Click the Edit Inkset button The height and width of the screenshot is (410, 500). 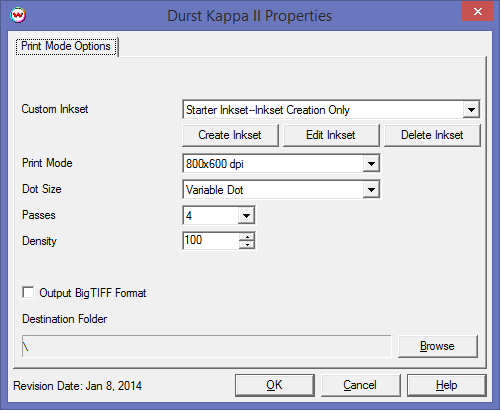(x=331, y=135)
